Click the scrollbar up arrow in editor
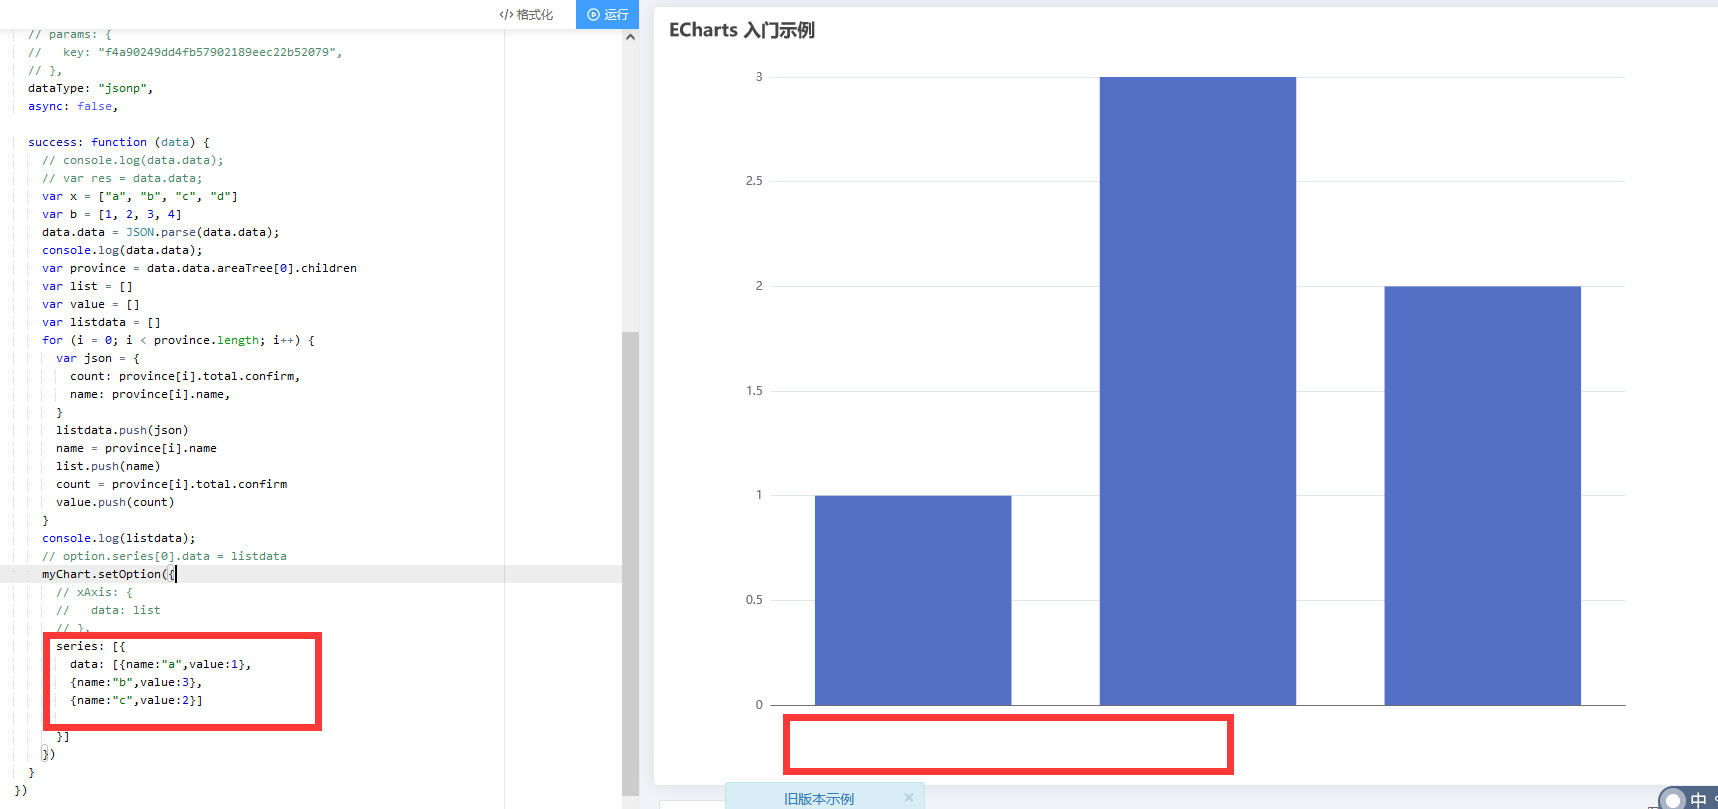 point(630,37)
